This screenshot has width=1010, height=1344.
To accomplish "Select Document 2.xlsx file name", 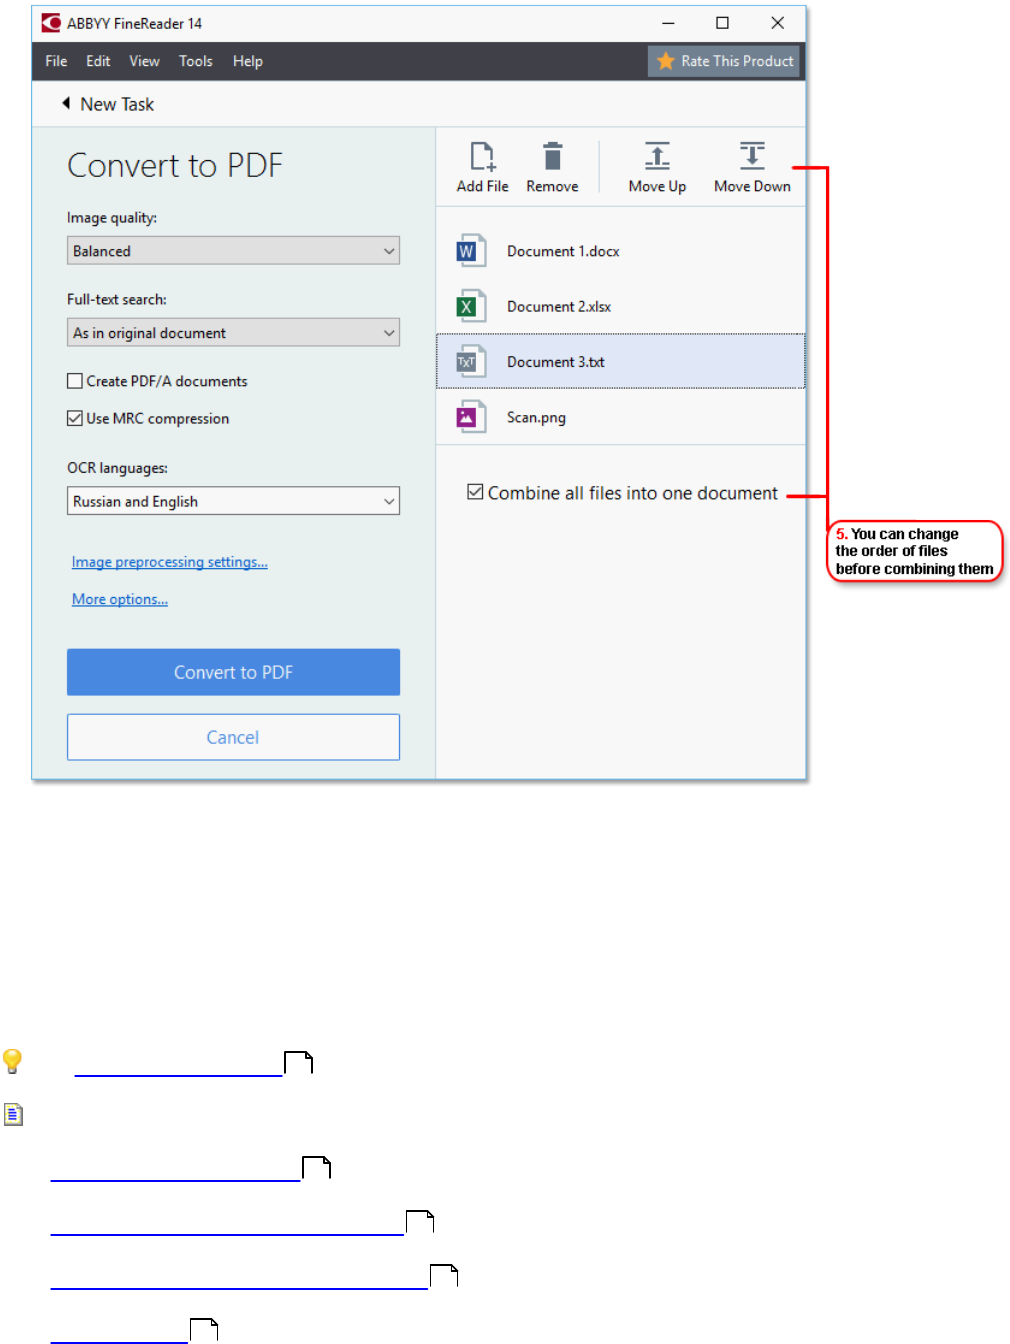I will [x=559, y=306].
